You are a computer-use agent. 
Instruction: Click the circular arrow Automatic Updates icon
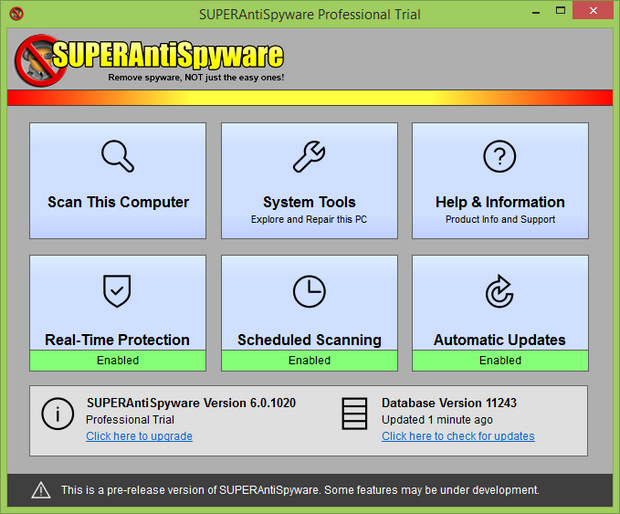pos(500,291)
